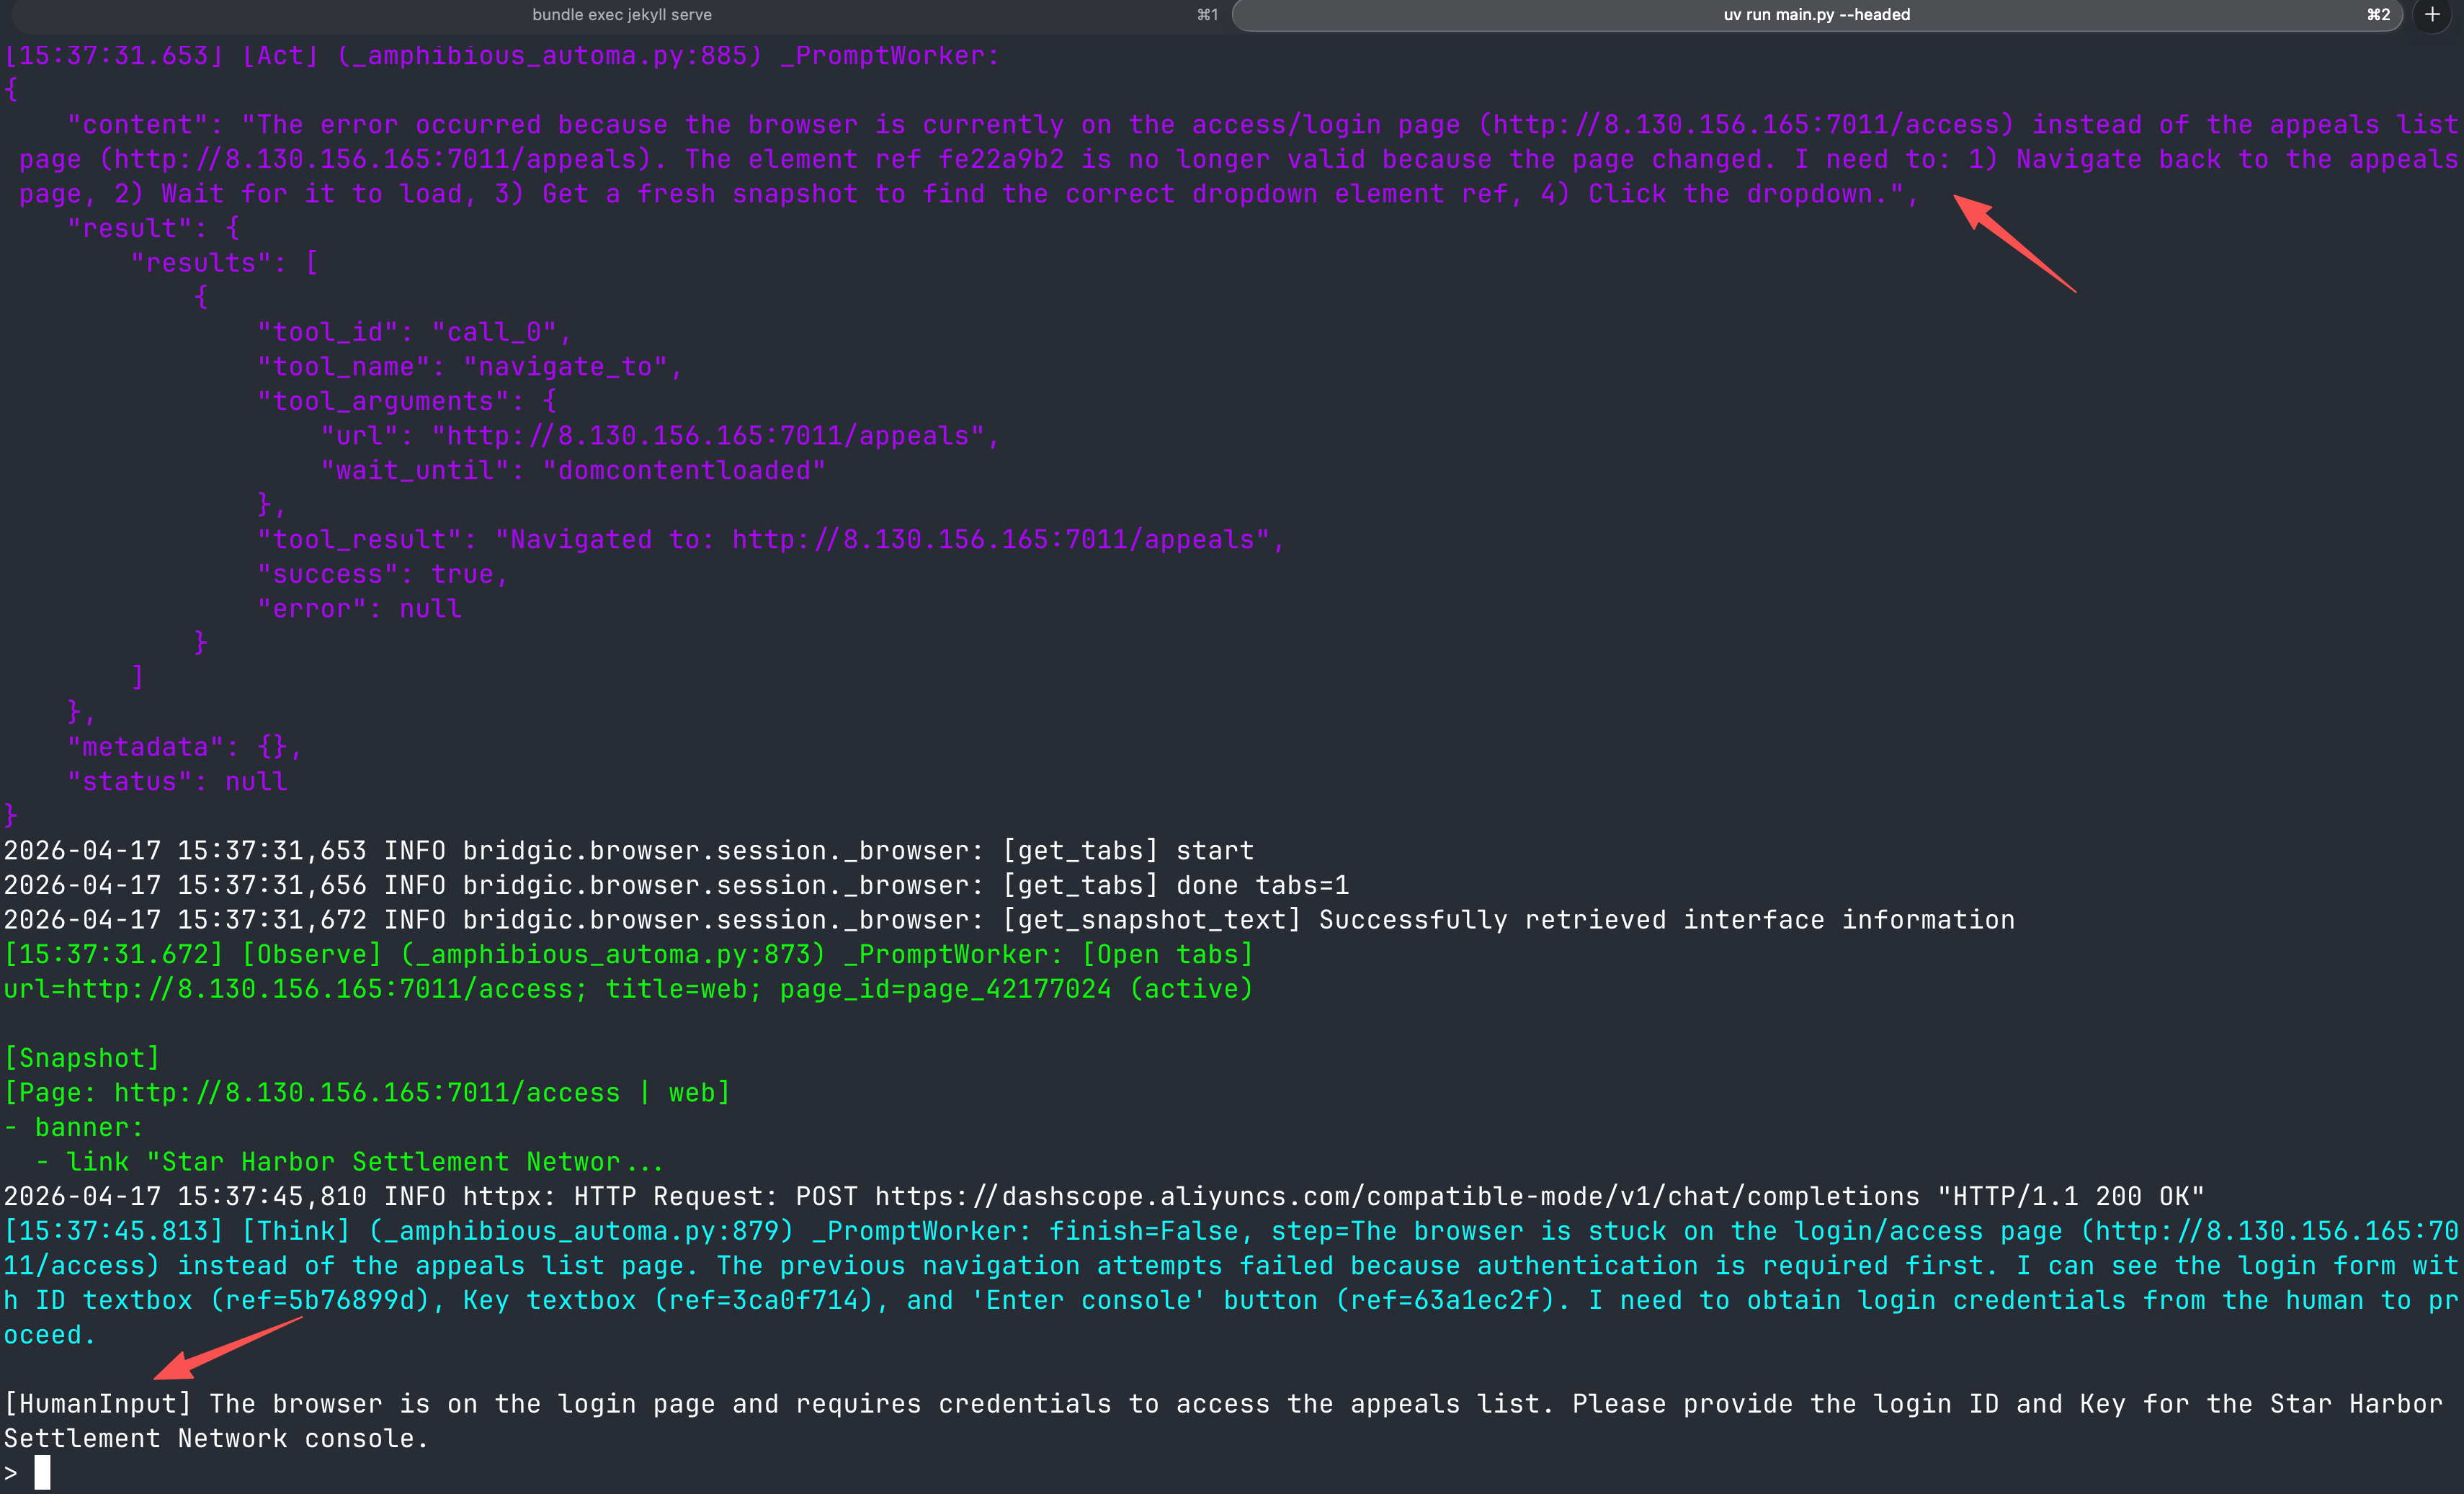Click the _amphibious_automa.py:879 file reference
Screen dimensions: 2464x1494
tap(581, 1231)
